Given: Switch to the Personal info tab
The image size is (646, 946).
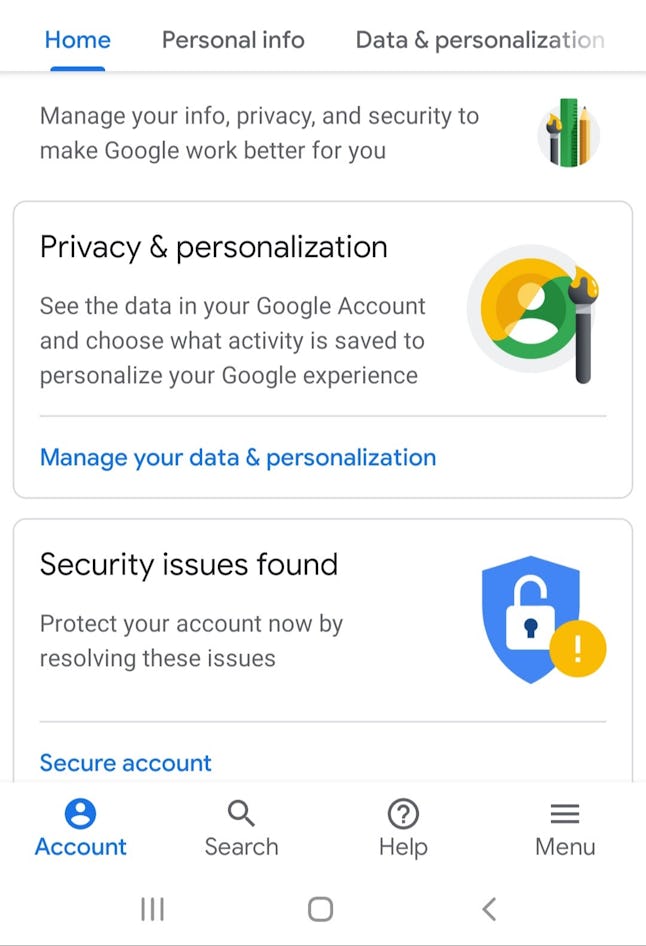Looking at the screenshot, I should click(233, 40).
